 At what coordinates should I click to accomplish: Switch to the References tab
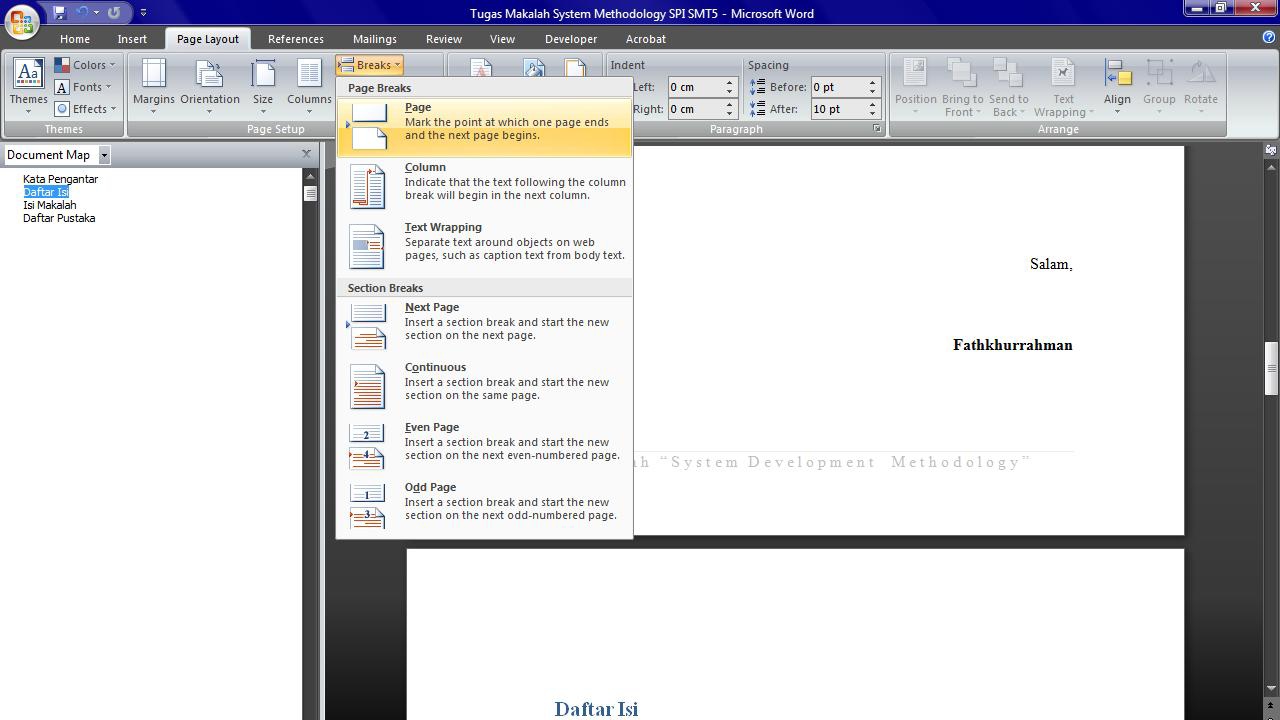(295, 39)
